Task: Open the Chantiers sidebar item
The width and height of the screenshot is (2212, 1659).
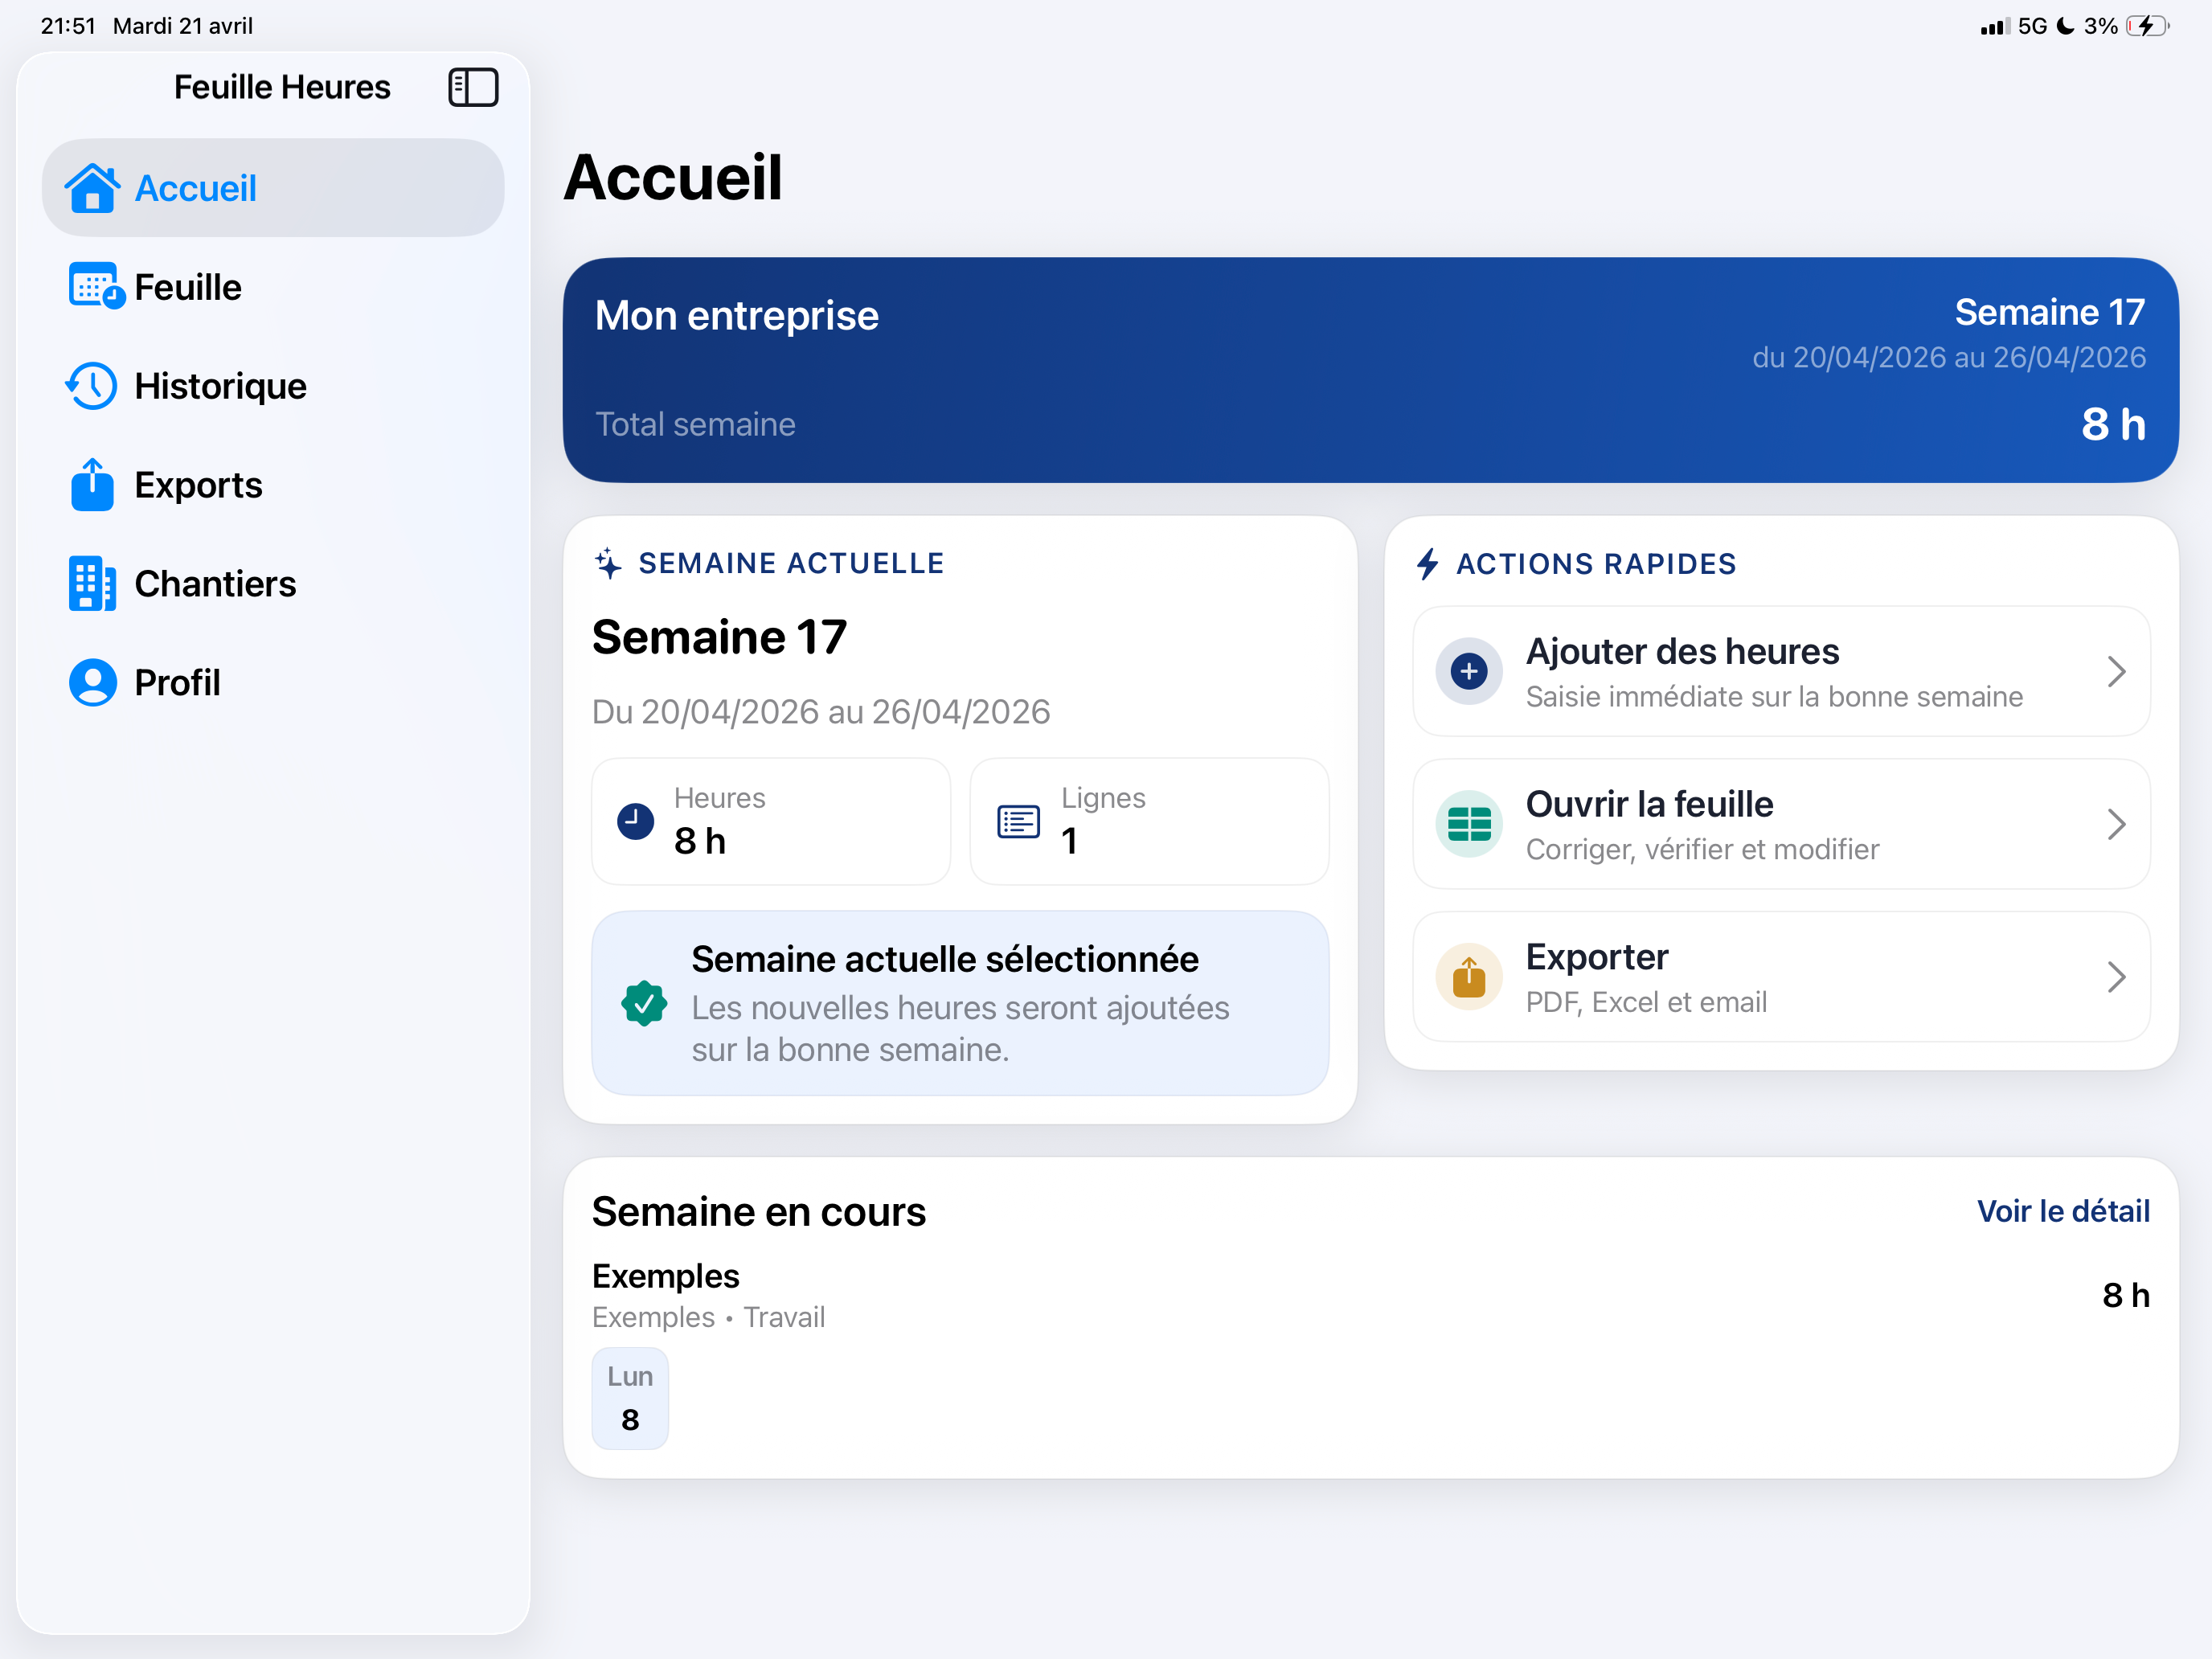Action: click(x=273, y=584)
